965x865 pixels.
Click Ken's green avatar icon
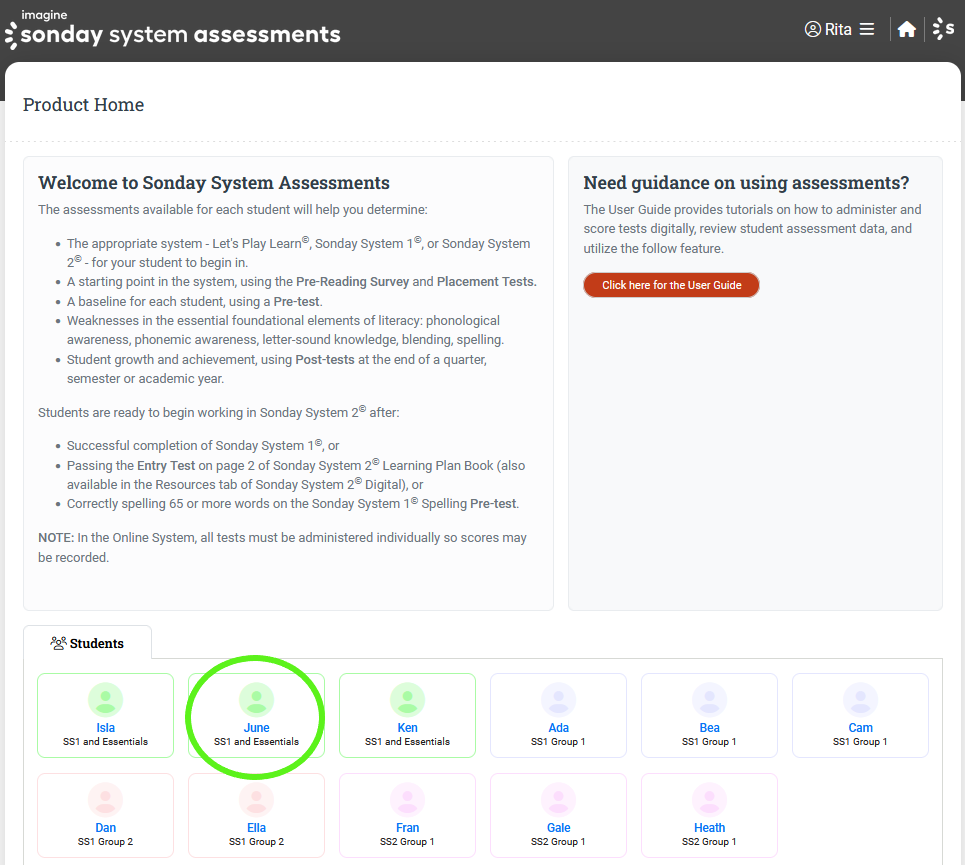[408, 699]
